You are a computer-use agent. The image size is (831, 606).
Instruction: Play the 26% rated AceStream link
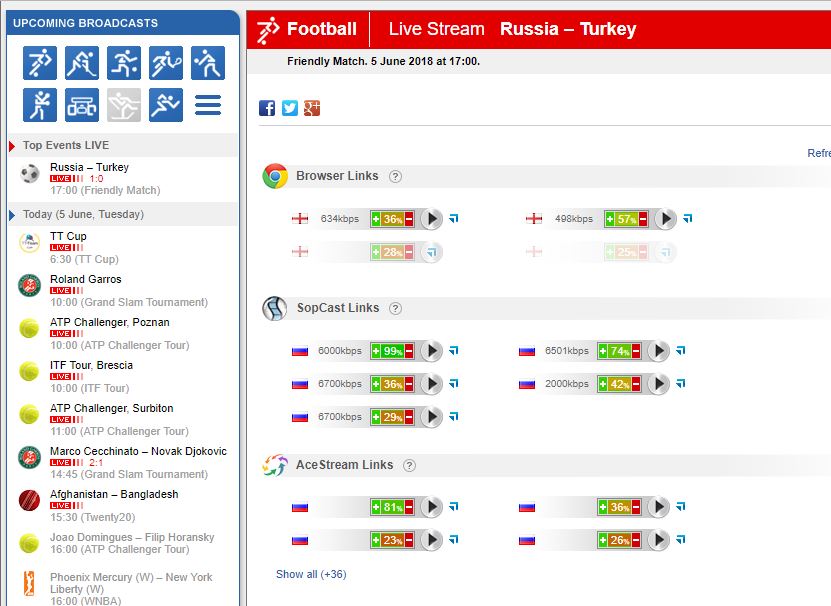coord(659,540)
